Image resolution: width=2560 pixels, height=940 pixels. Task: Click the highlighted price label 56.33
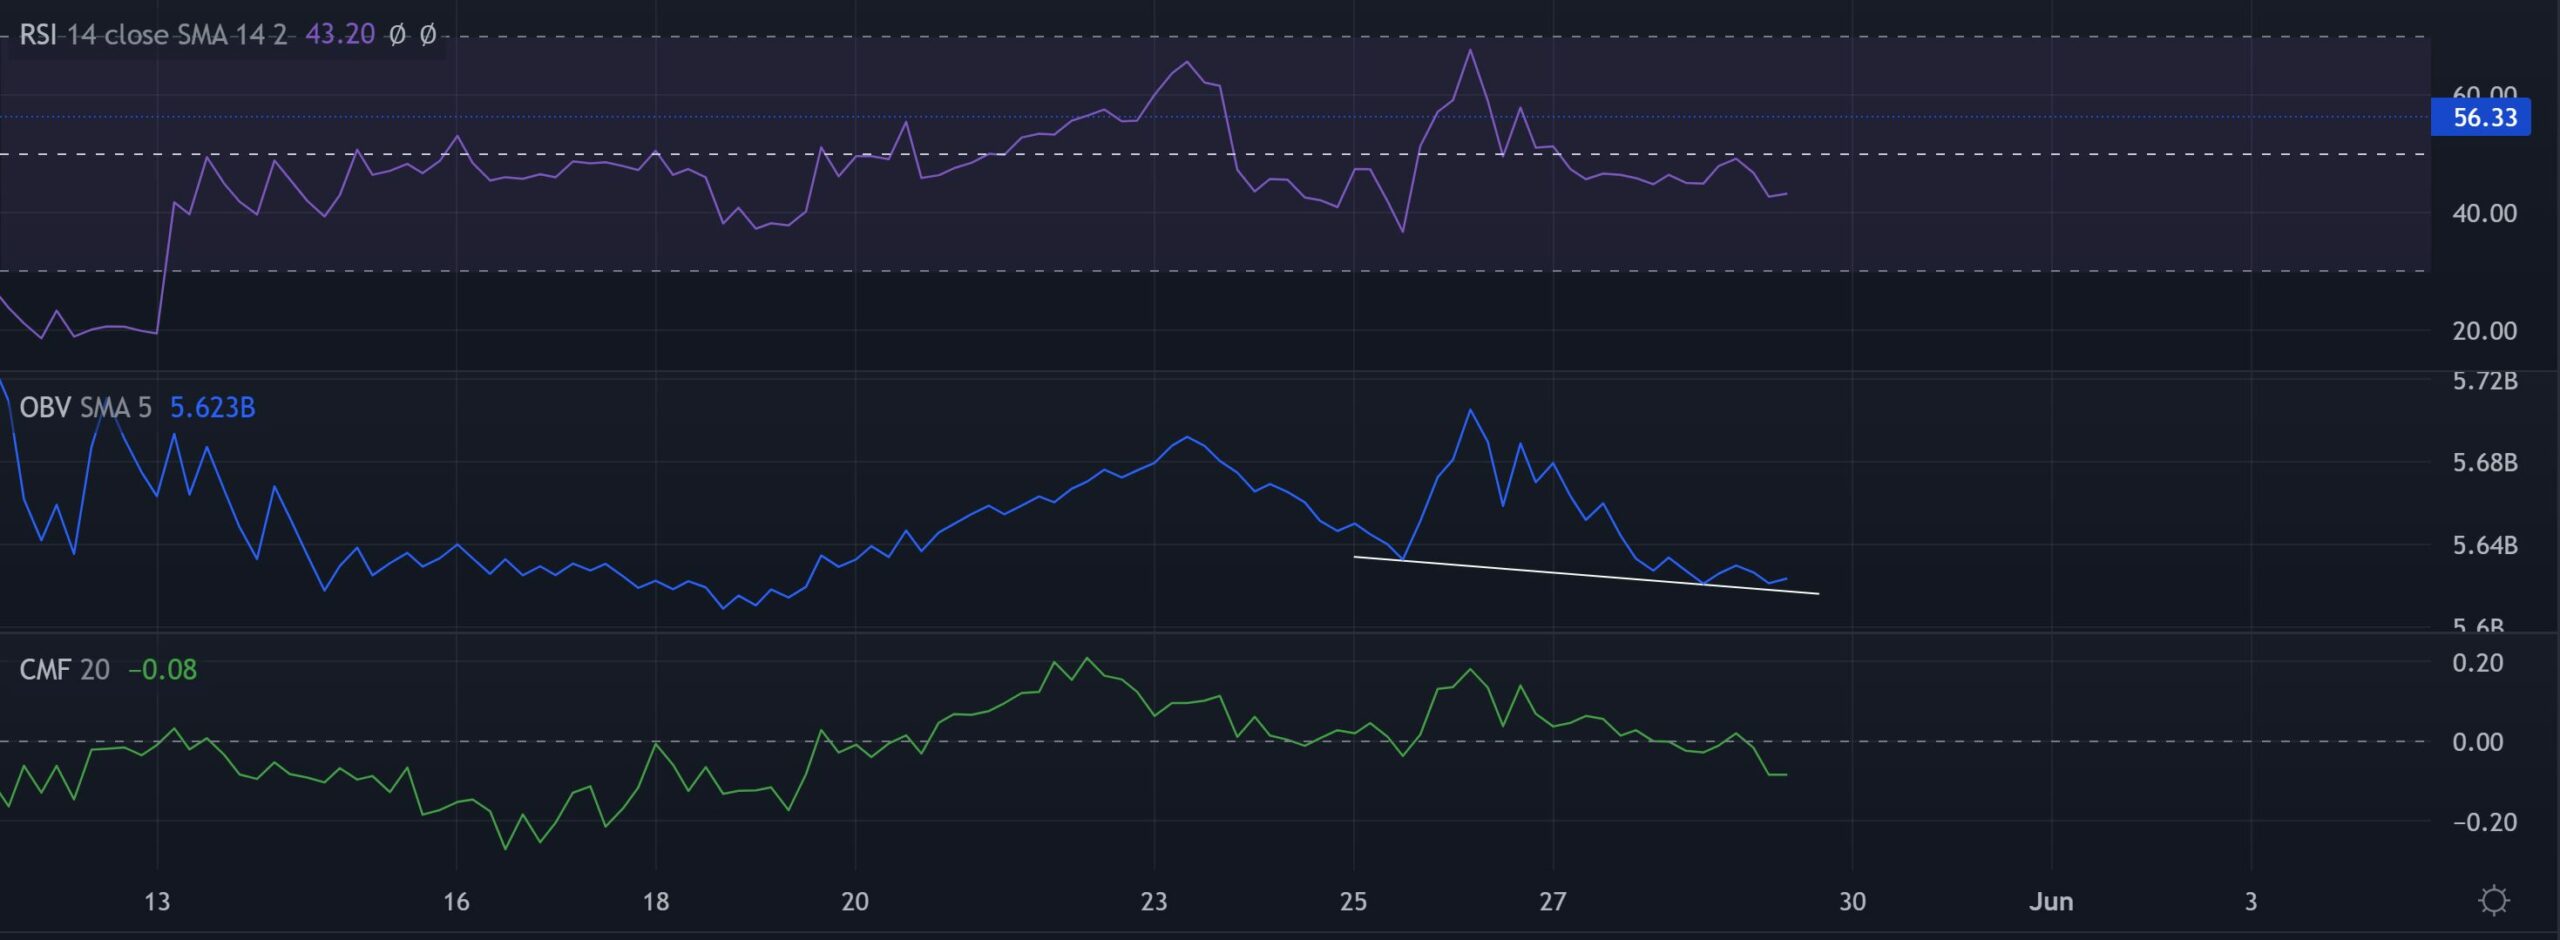coord(2483,117)
